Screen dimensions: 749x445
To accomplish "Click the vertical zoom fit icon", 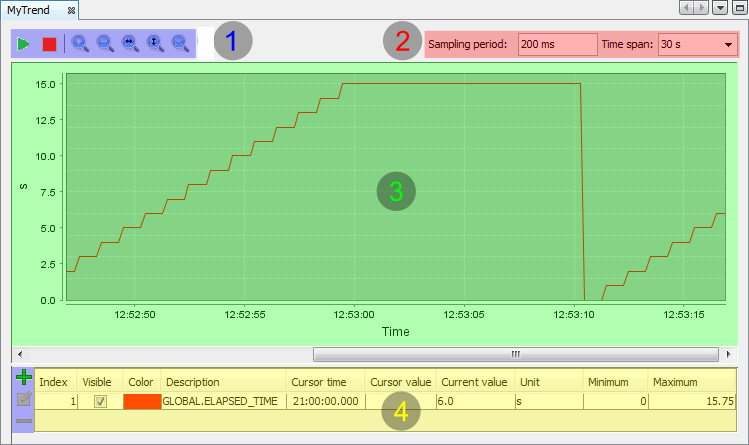I will 155,43.
